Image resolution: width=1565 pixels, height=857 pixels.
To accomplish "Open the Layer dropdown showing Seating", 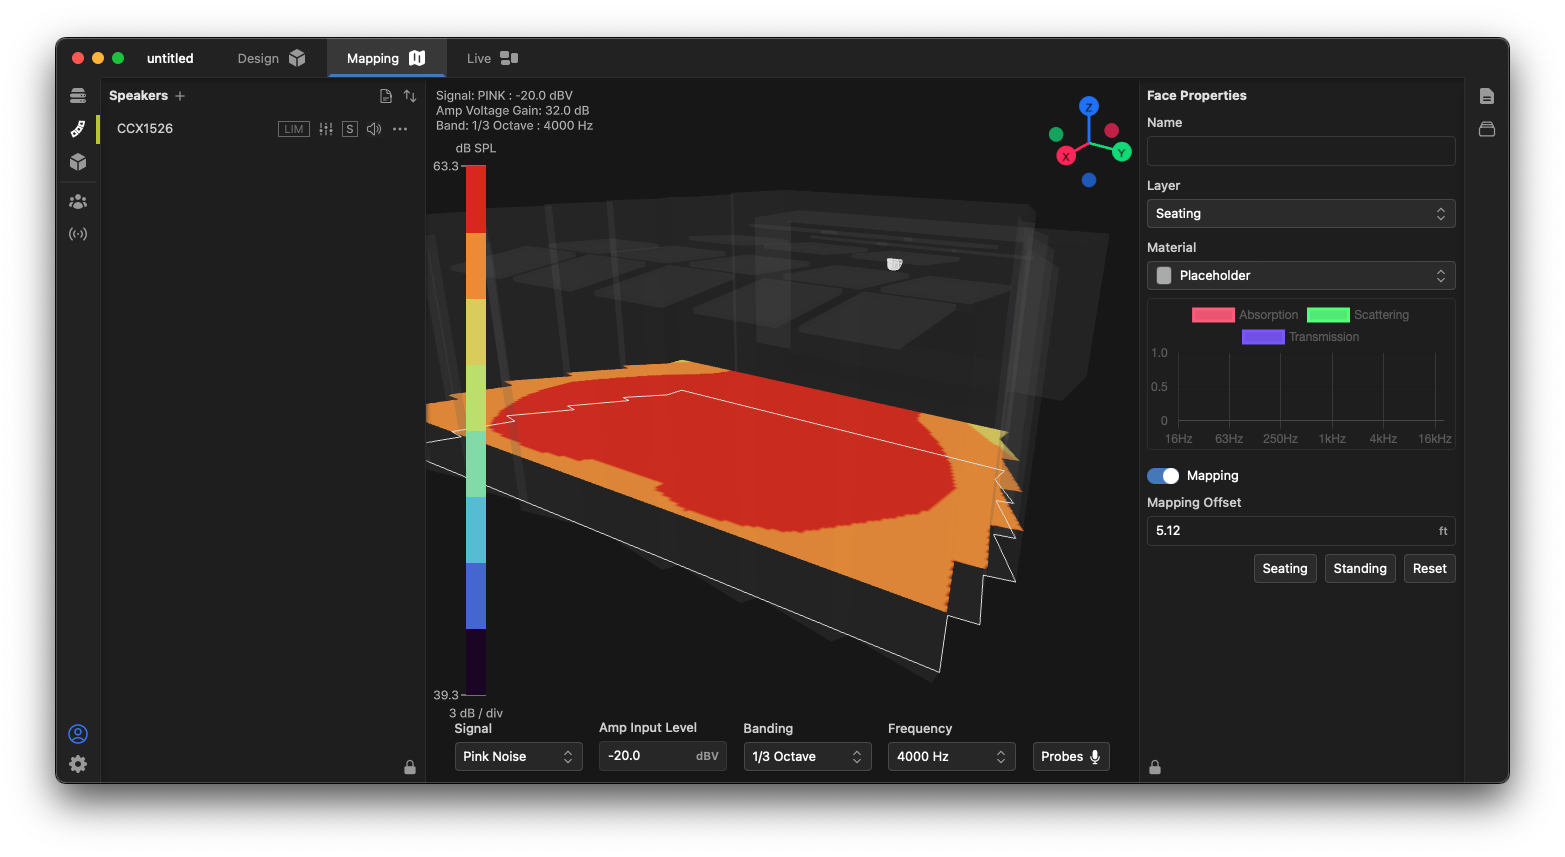I will [x=1300, y=214].
